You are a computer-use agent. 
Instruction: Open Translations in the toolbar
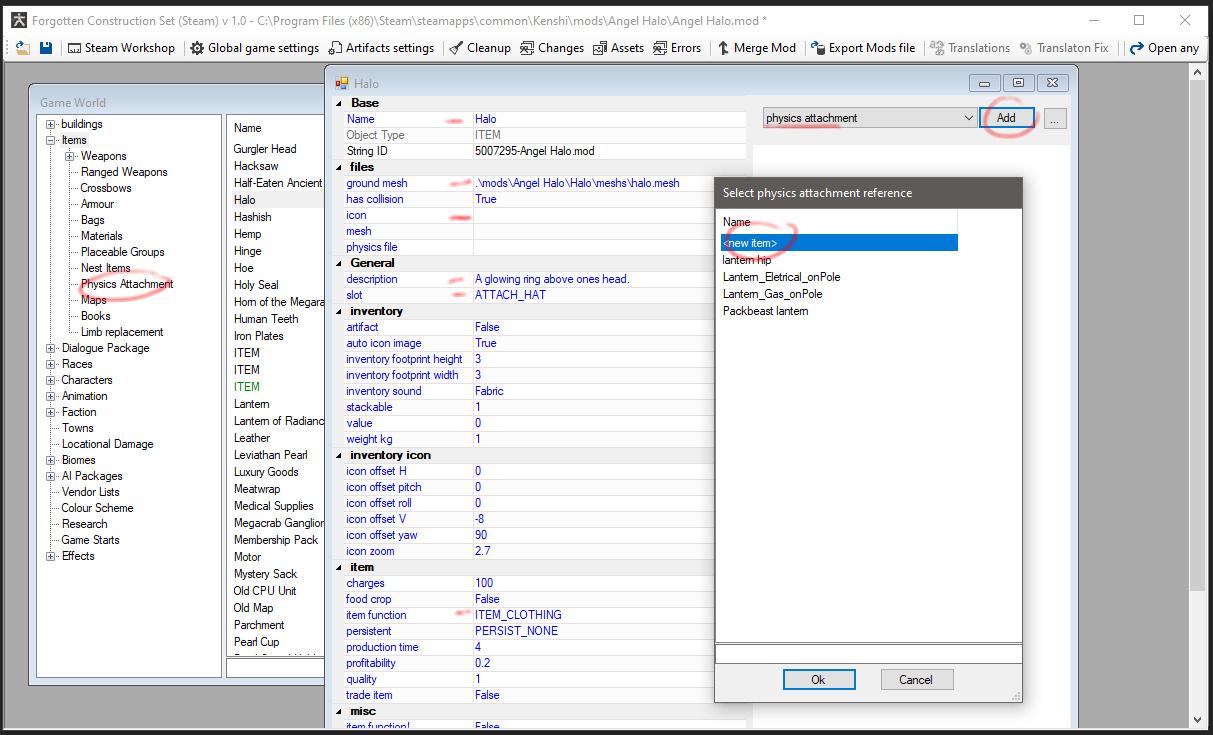[x=970, y=48]
